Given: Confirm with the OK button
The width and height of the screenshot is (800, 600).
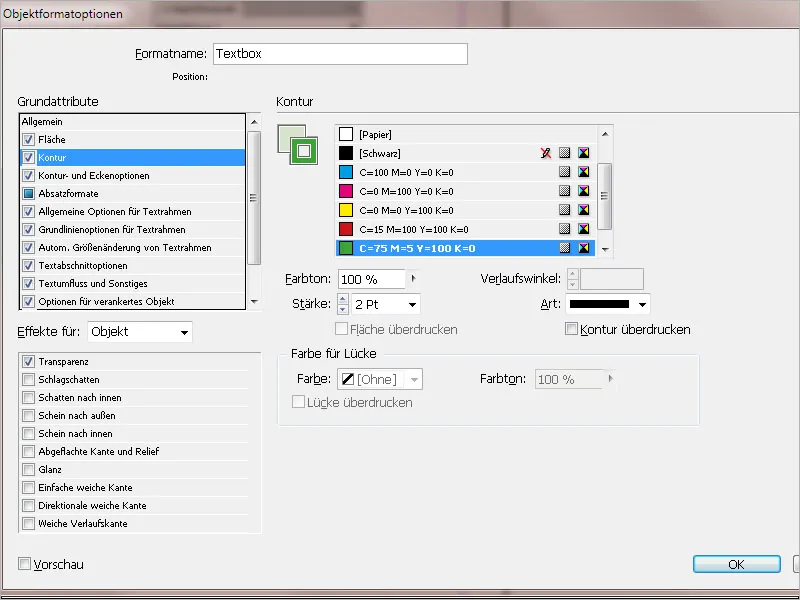Looking at the screenshot, I should [737, 564].
